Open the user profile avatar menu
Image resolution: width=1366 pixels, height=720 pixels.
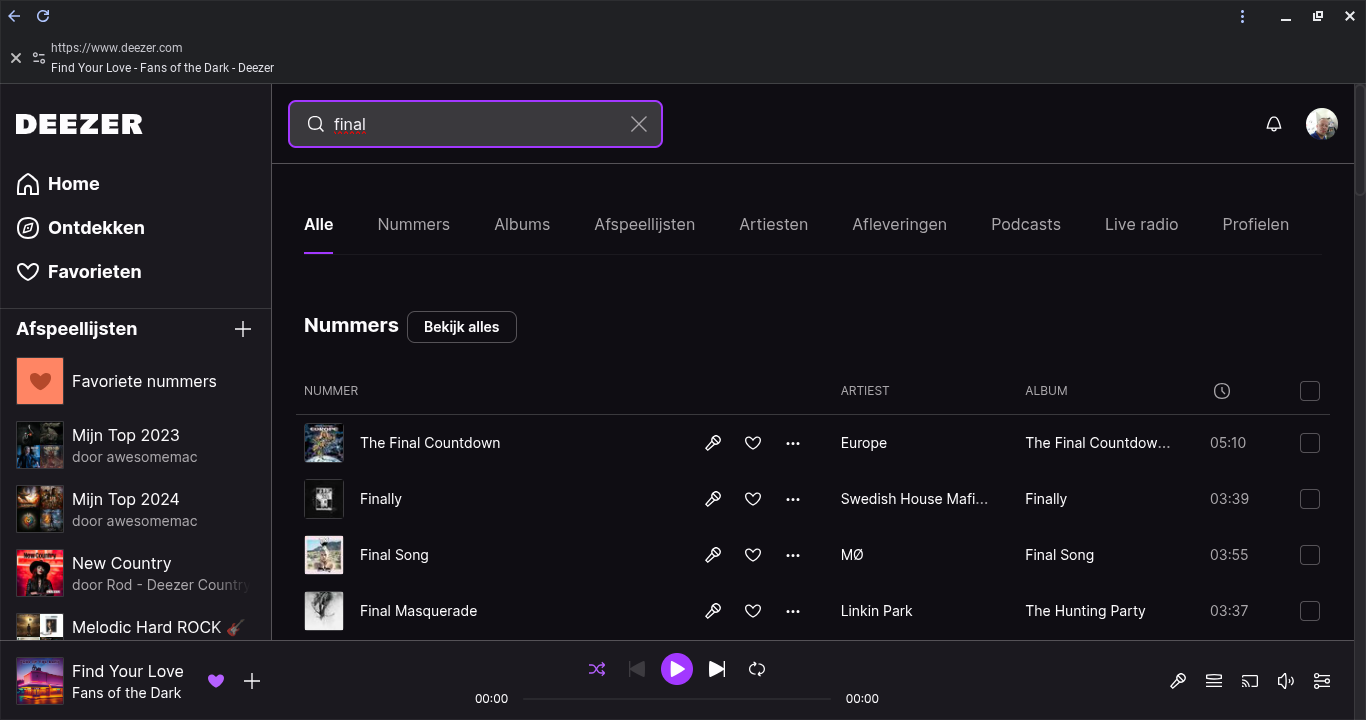coord(1322,124)
